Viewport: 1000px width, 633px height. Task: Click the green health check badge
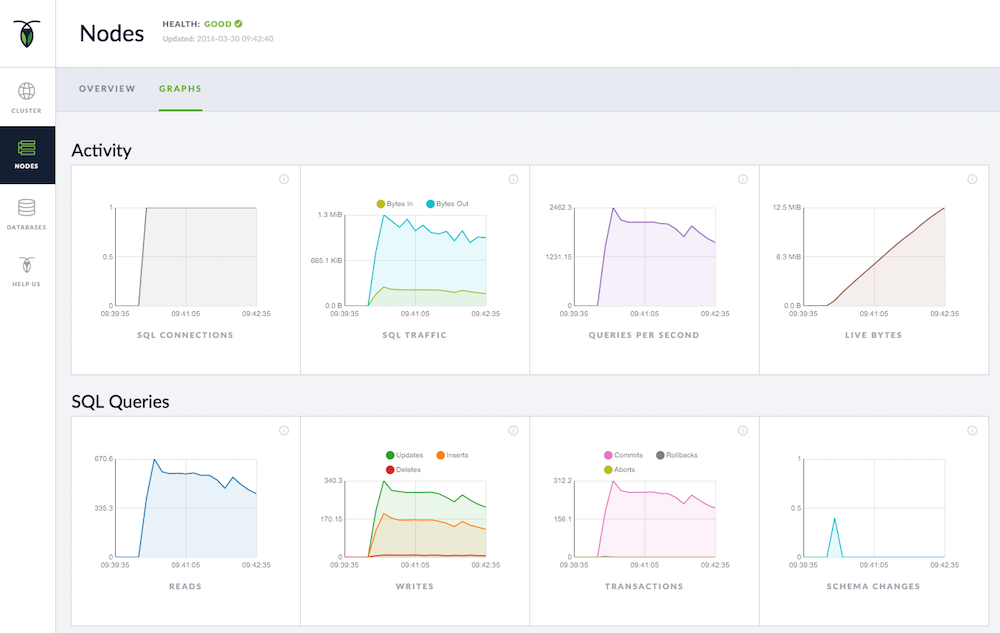coord(238,23)
